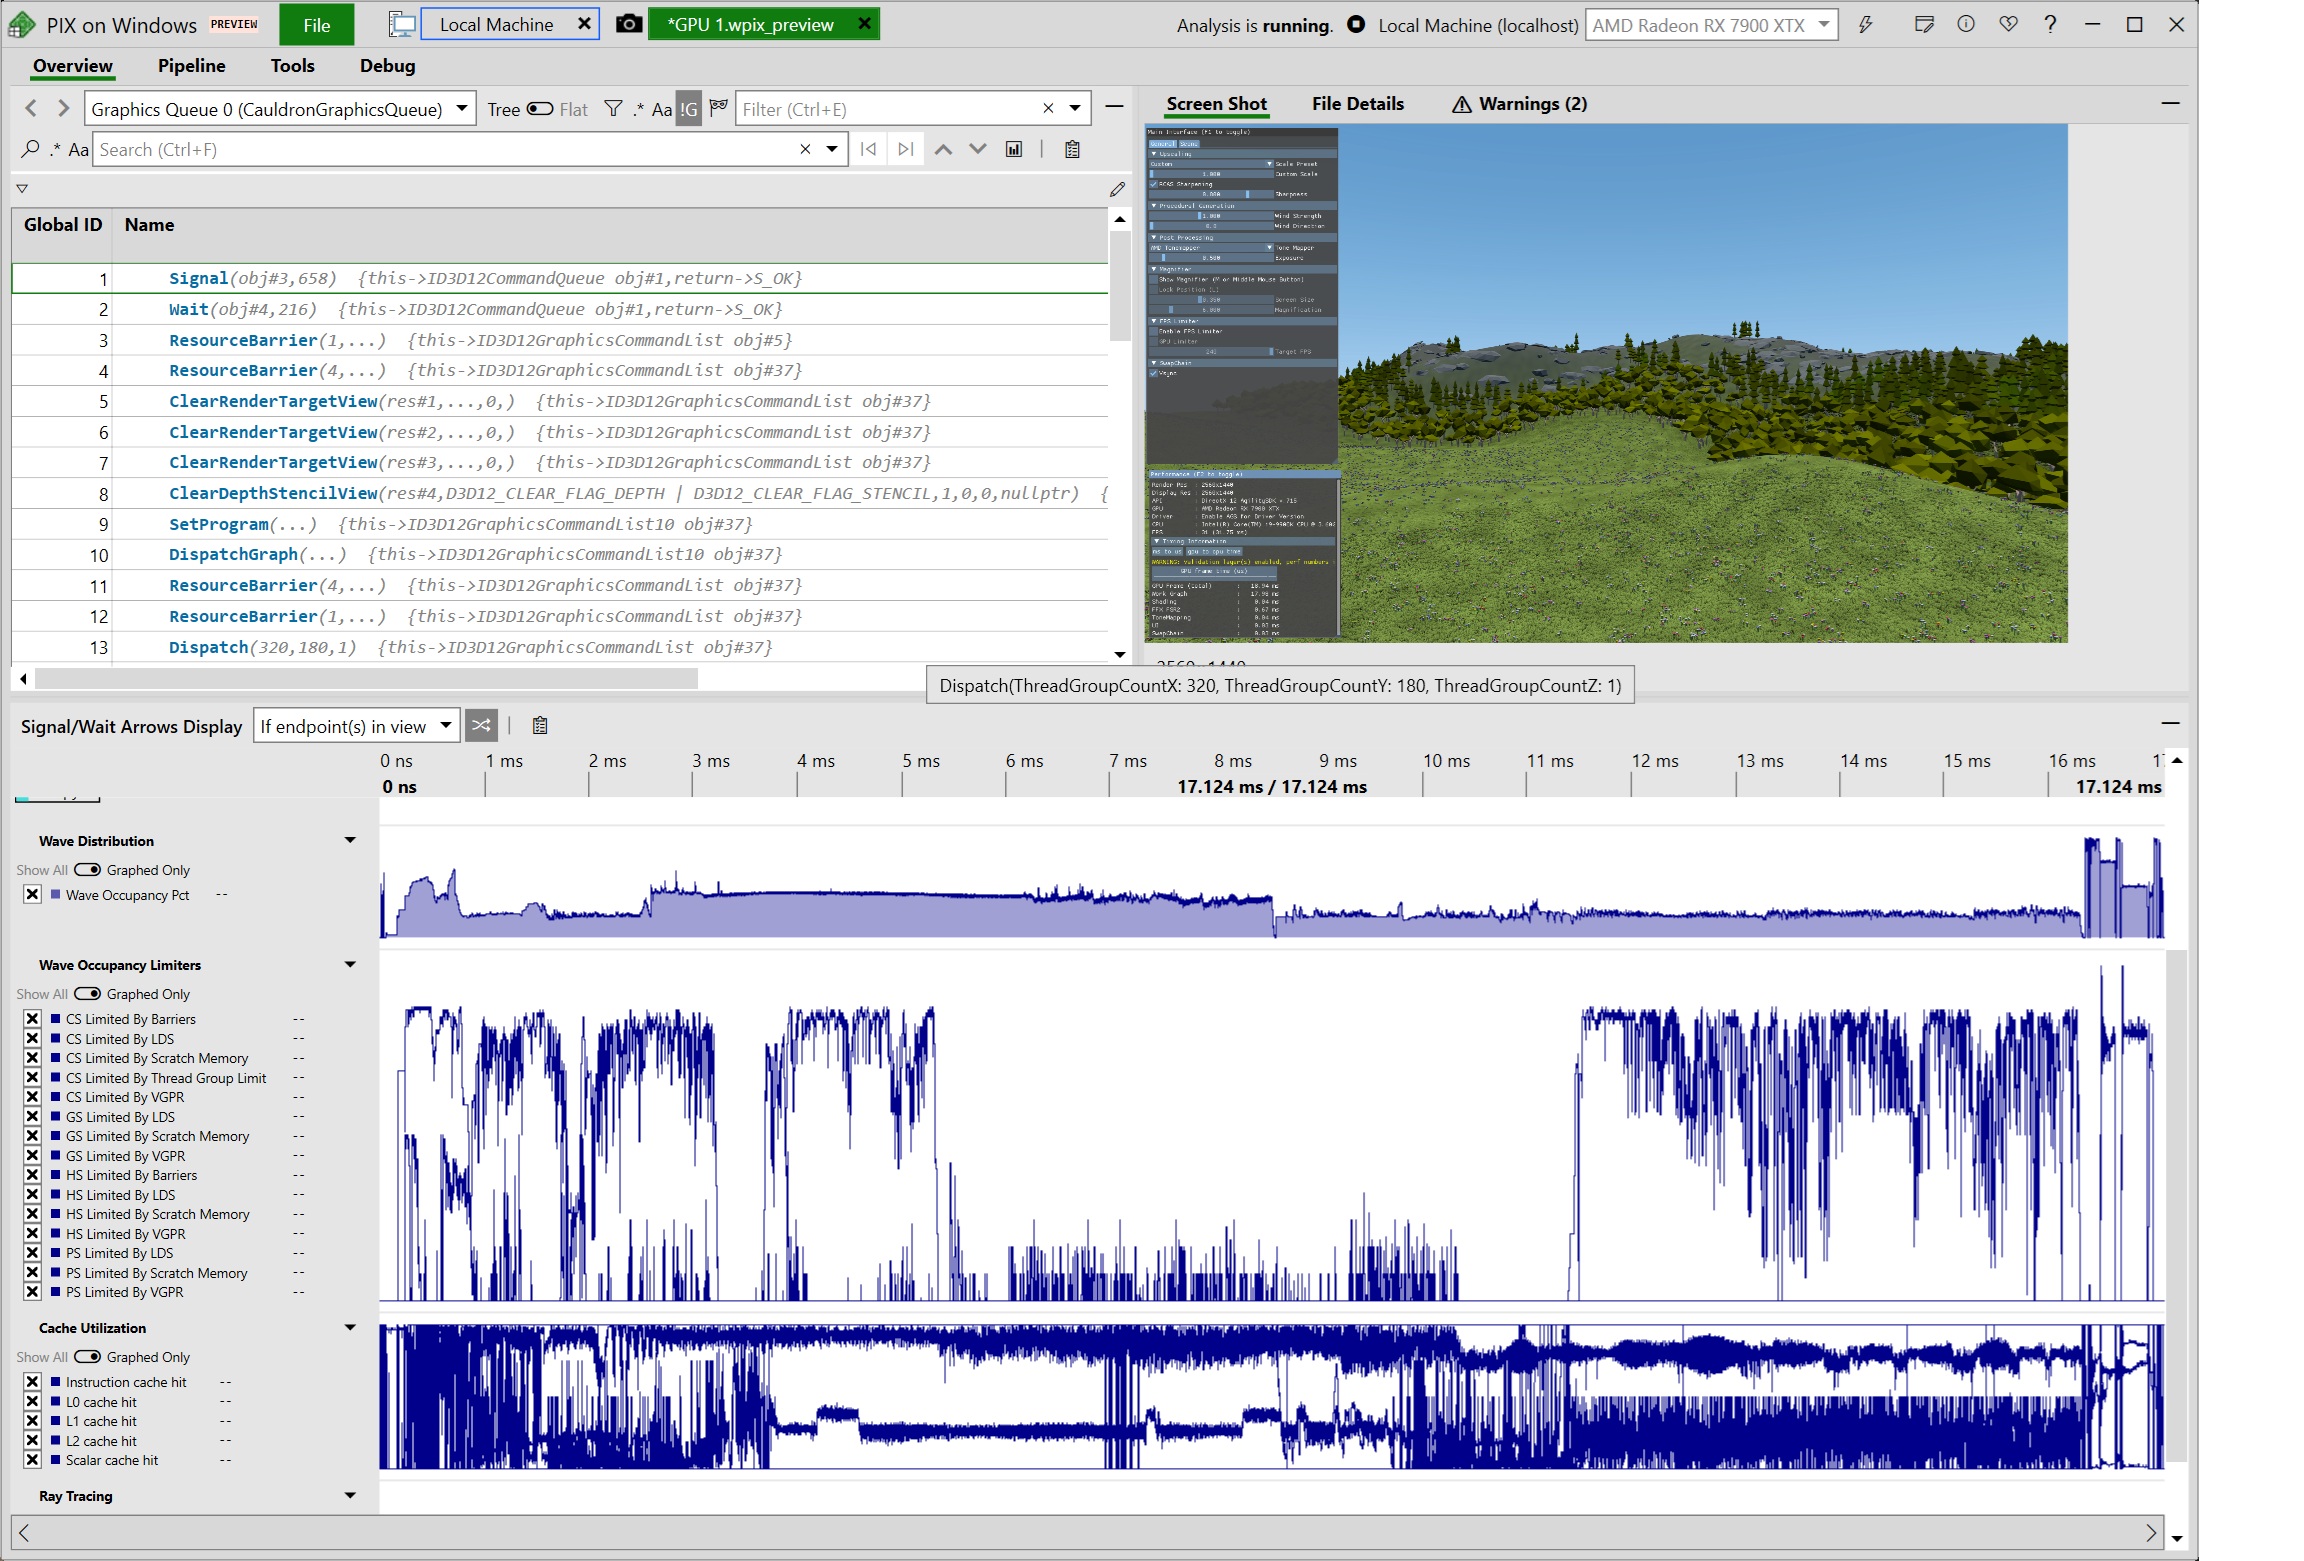This screenshot has width=2304, height=1561.
Task: Click the green File button
Action: coord(316,25)
